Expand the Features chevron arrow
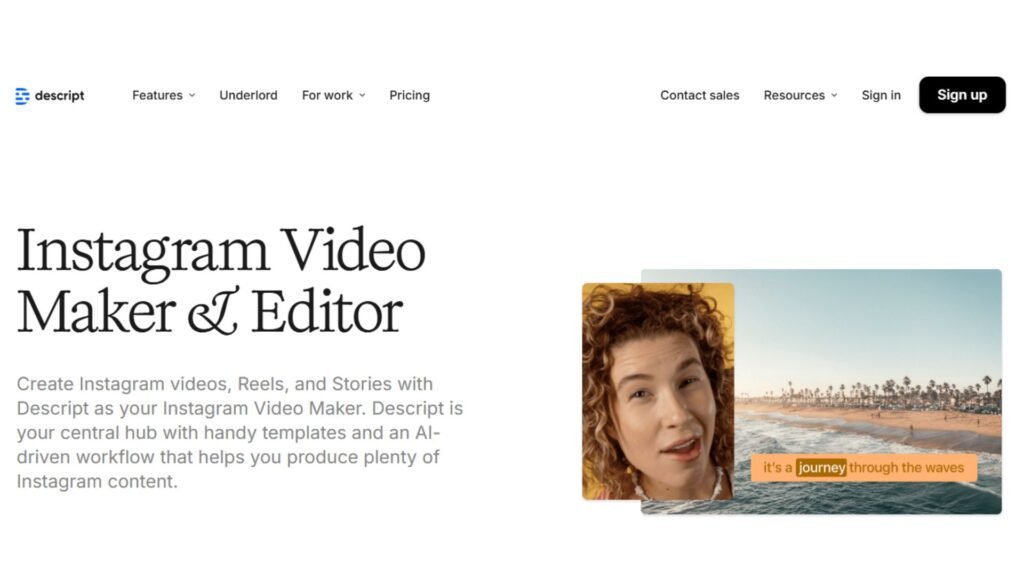 [x=192, y=95]
